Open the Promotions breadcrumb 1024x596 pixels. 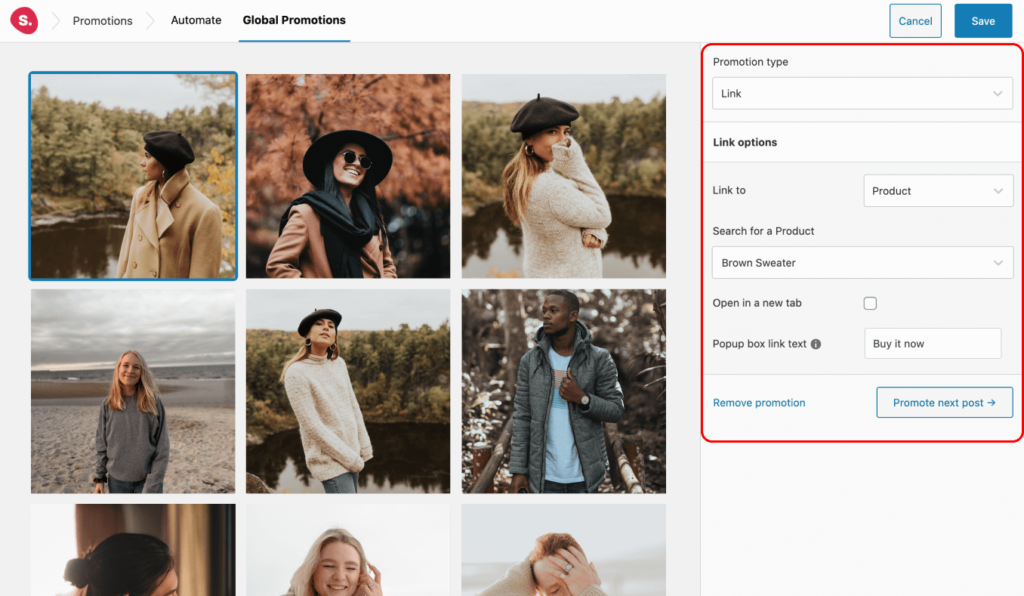click(103, 21)
